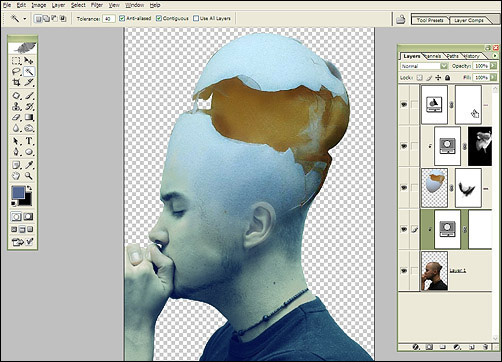Screen dimensions: 502x362
Task: Toggle lock position icon
Action: (x=438, y=78)
